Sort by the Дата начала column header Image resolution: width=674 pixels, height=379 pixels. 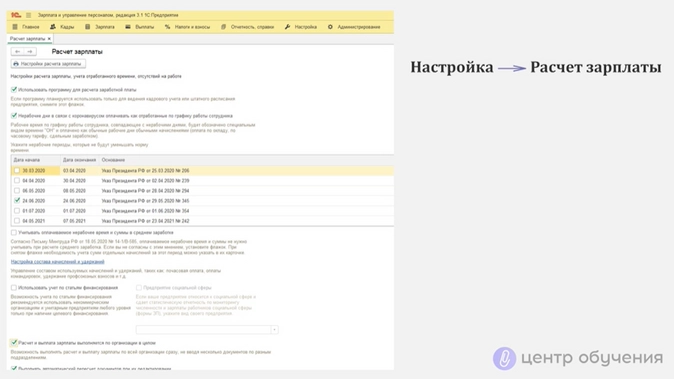click(x=36, y=160)
